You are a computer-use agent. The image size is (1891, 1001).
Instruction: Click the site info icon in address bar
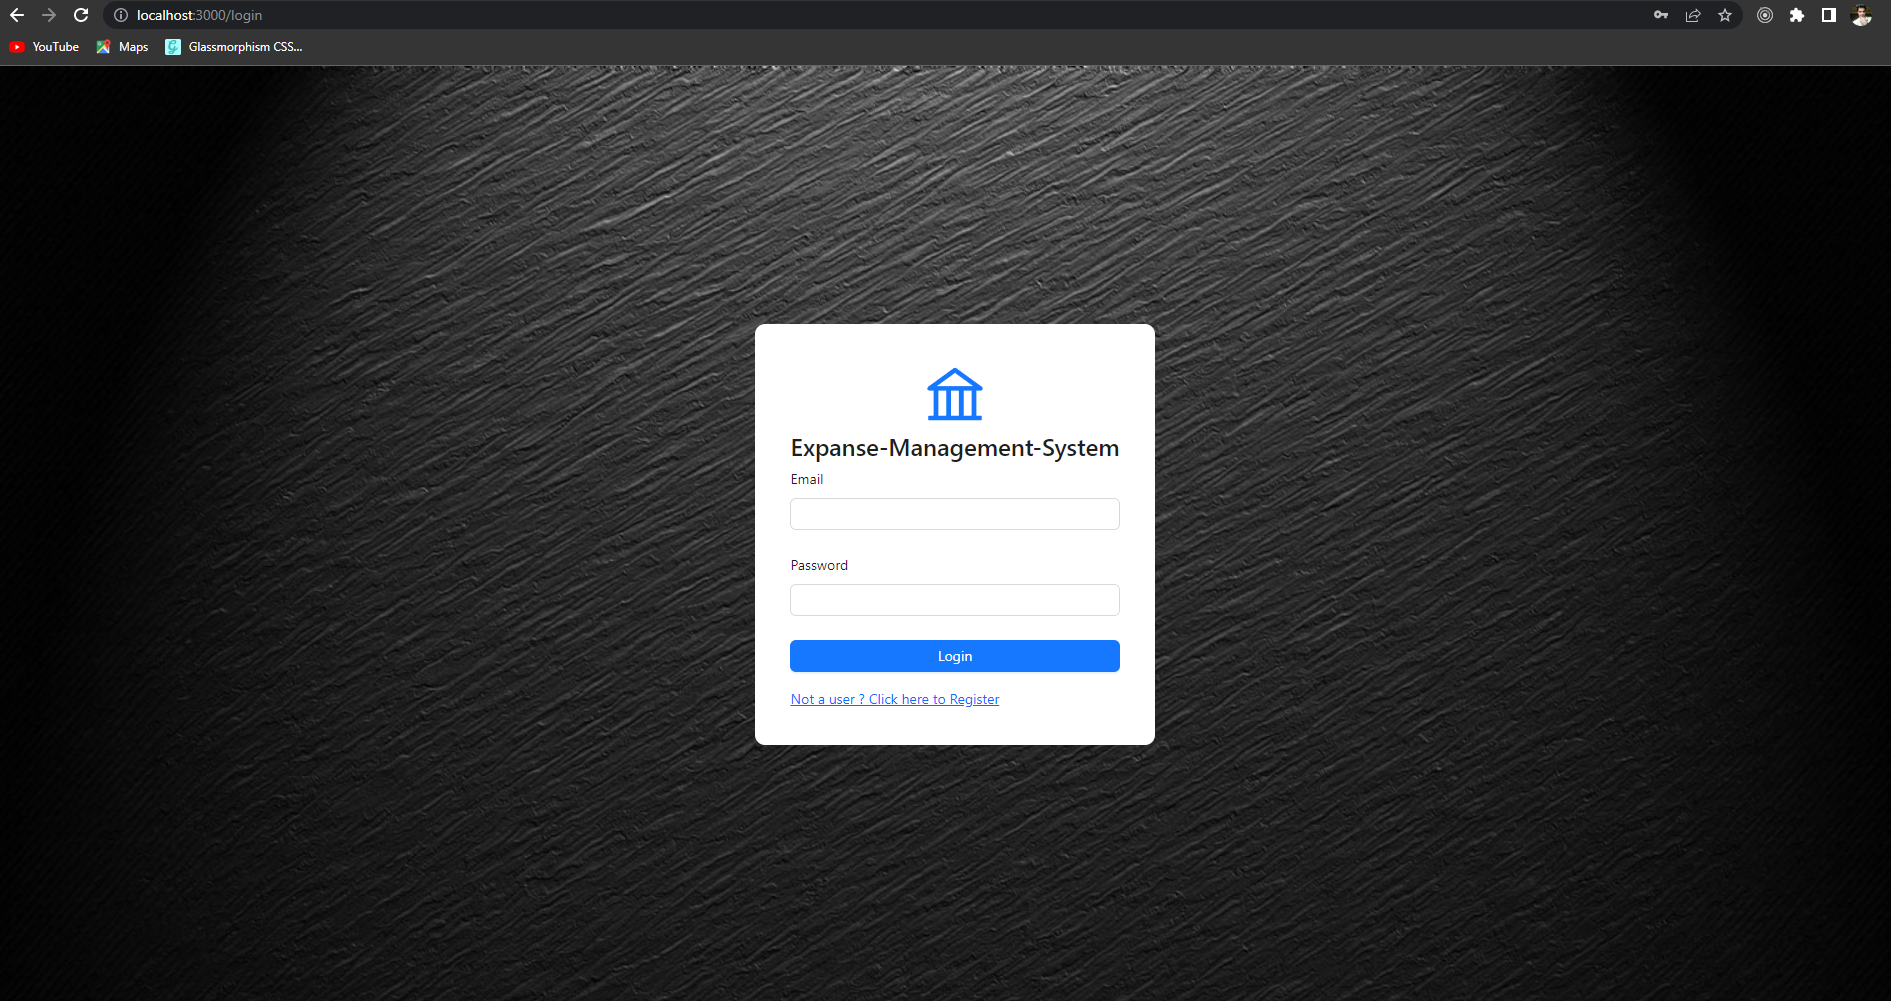tap(120, 15)
